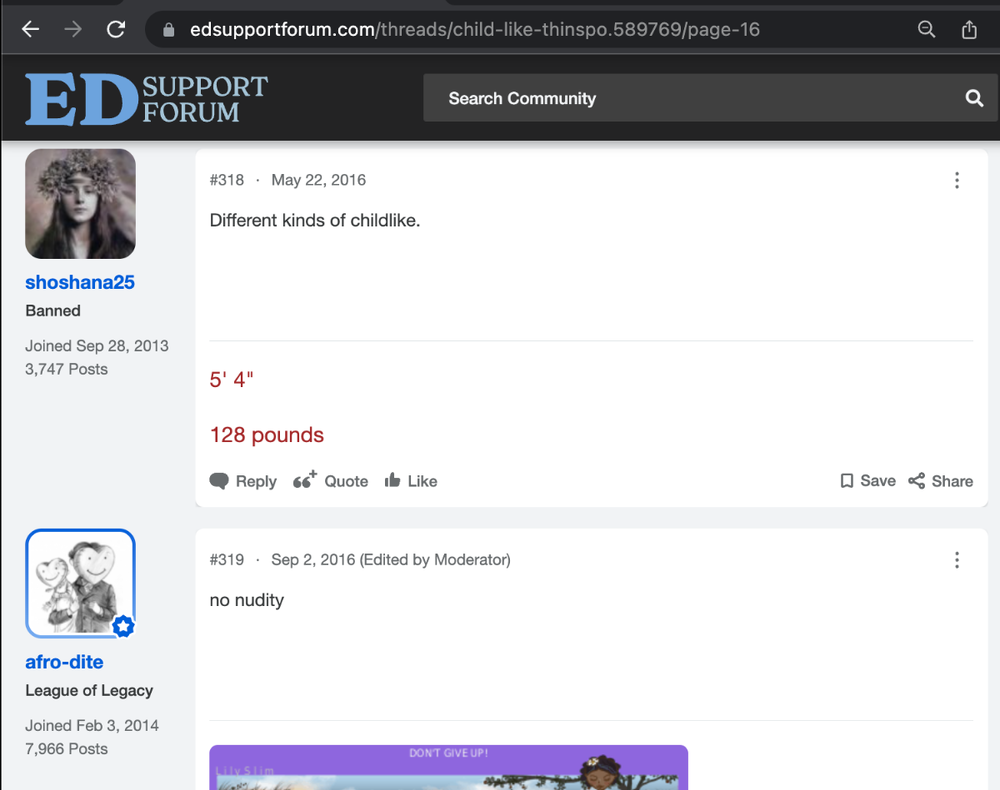Submit search with magnifier icon
This screenshot has width=1000, height=790.
click(974, 98)
